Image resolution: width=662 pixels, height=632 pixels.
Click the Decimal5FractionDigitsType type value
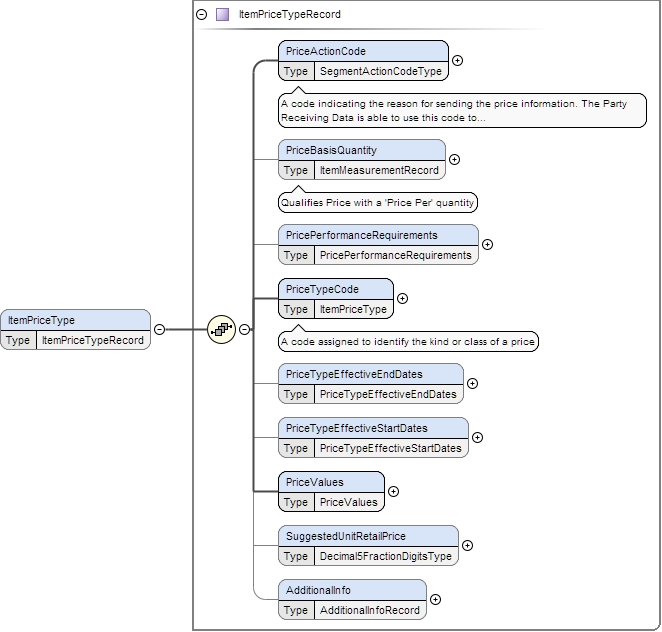pos(385,557)
